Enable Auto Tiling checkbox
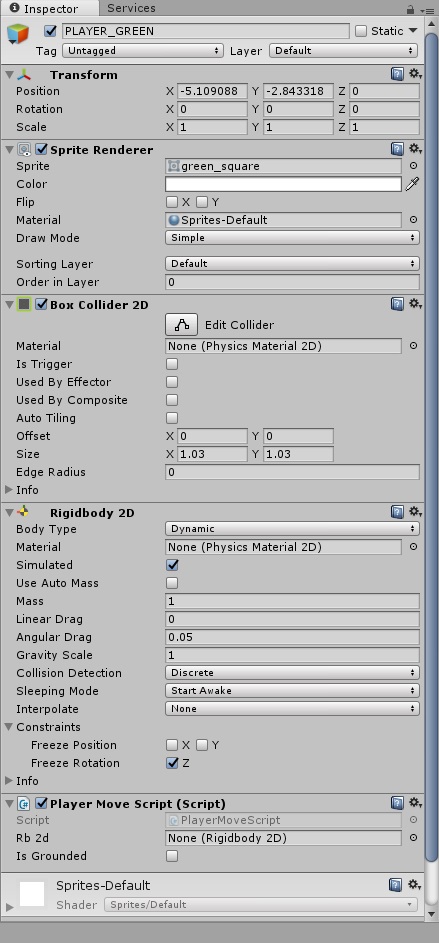 (x=172, y=418)
